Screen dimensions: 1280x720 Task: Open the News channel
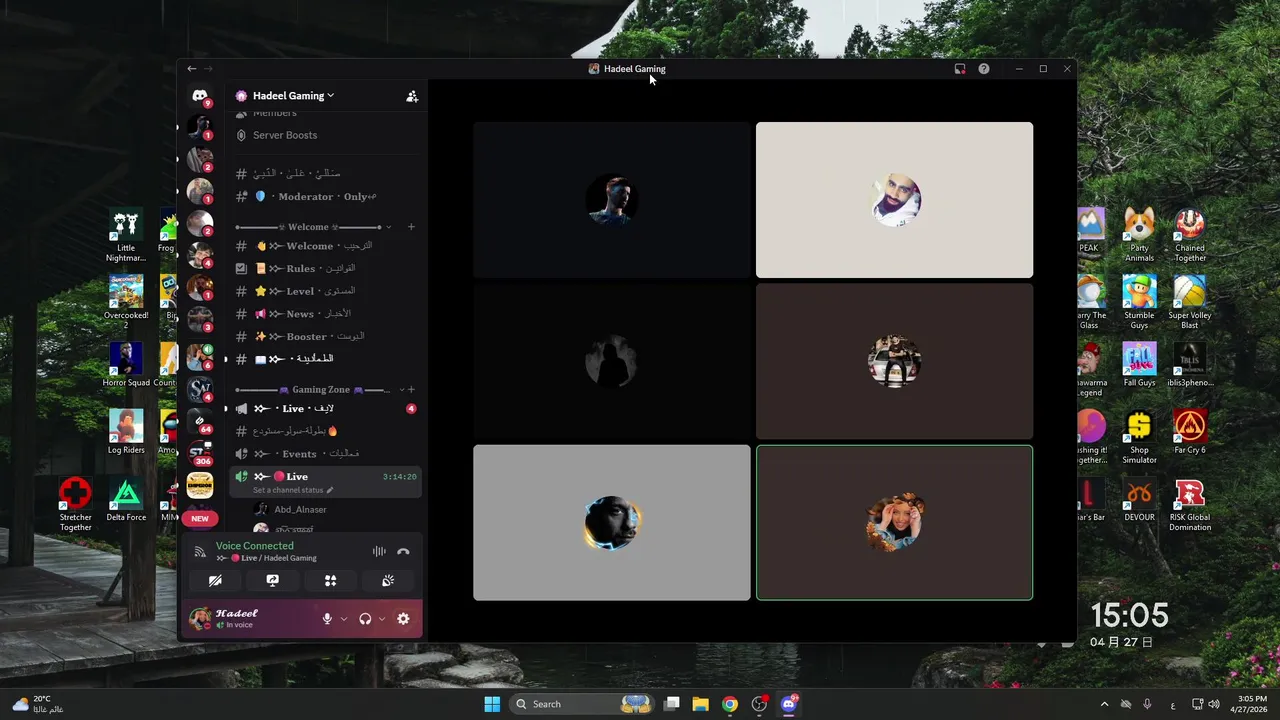(325, 314)
